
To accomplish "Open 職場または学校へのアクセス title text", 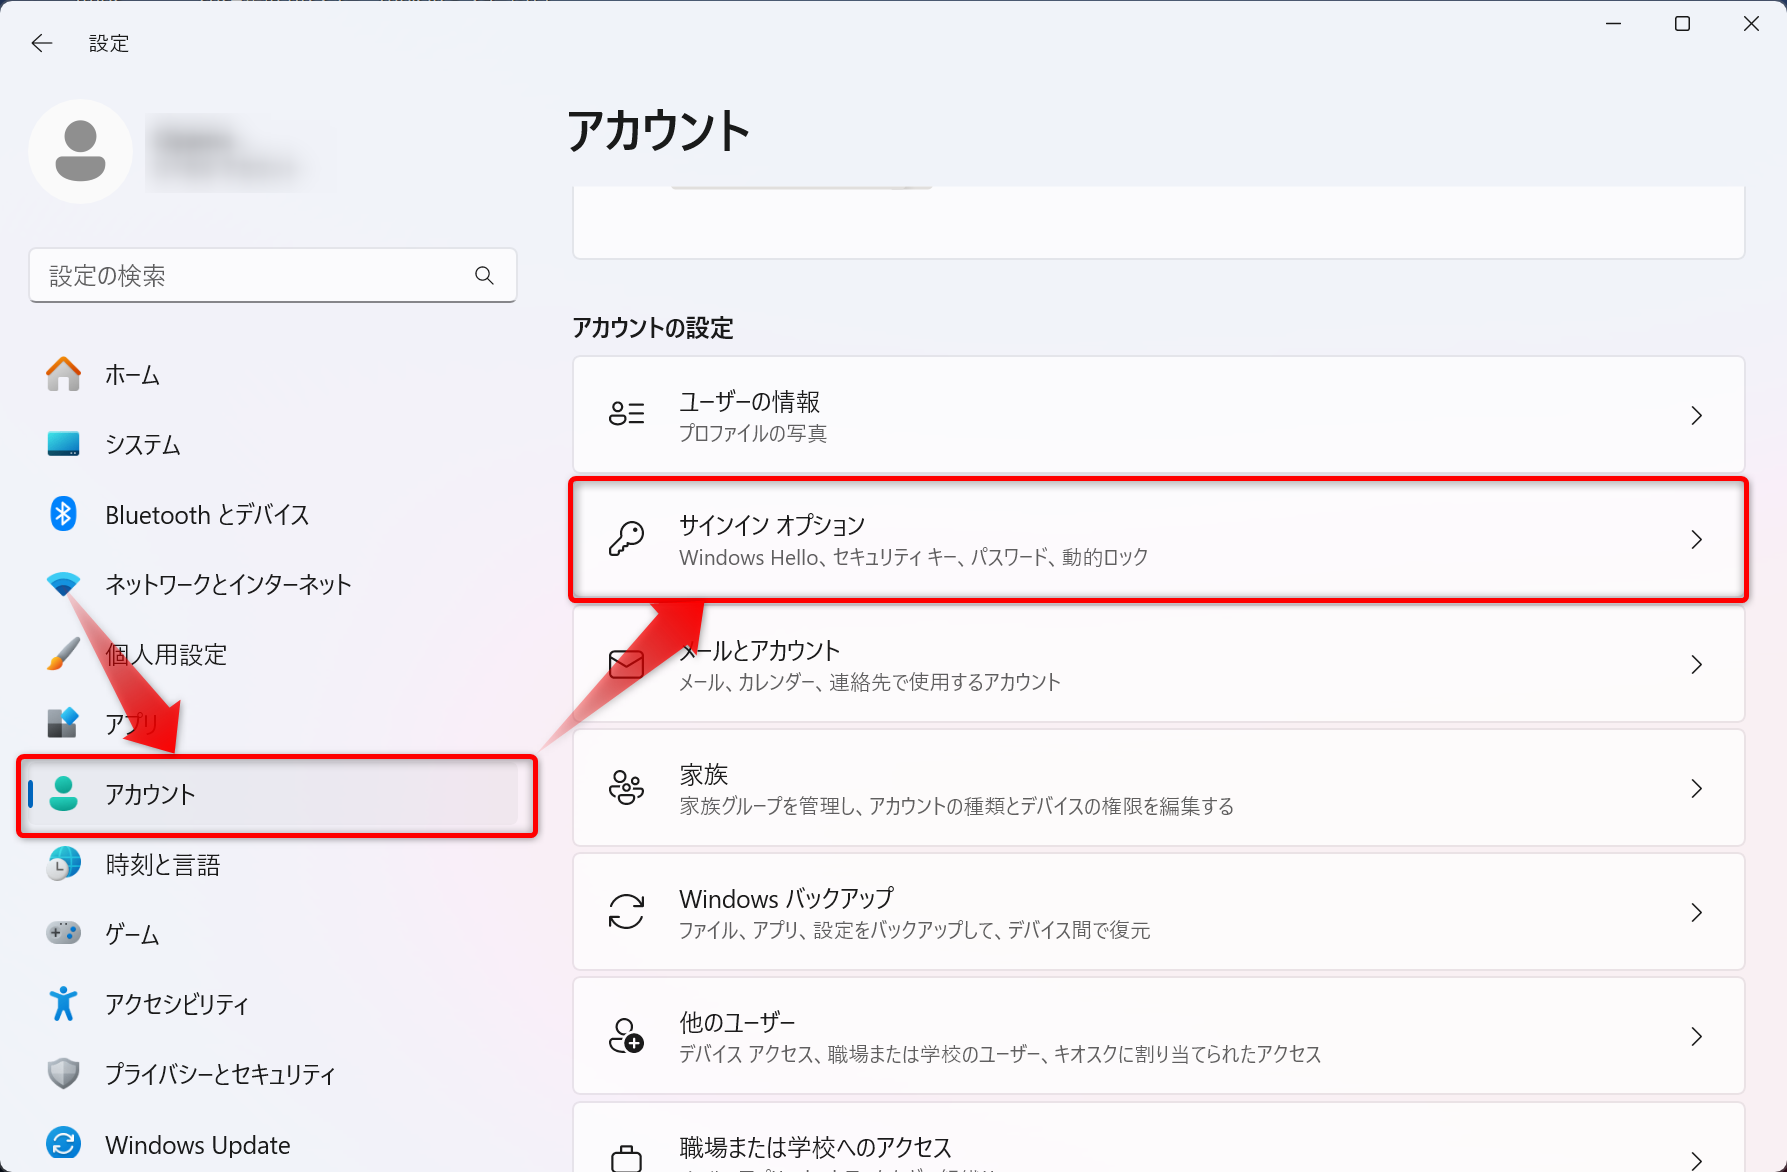I will (x=816, y=1147).
